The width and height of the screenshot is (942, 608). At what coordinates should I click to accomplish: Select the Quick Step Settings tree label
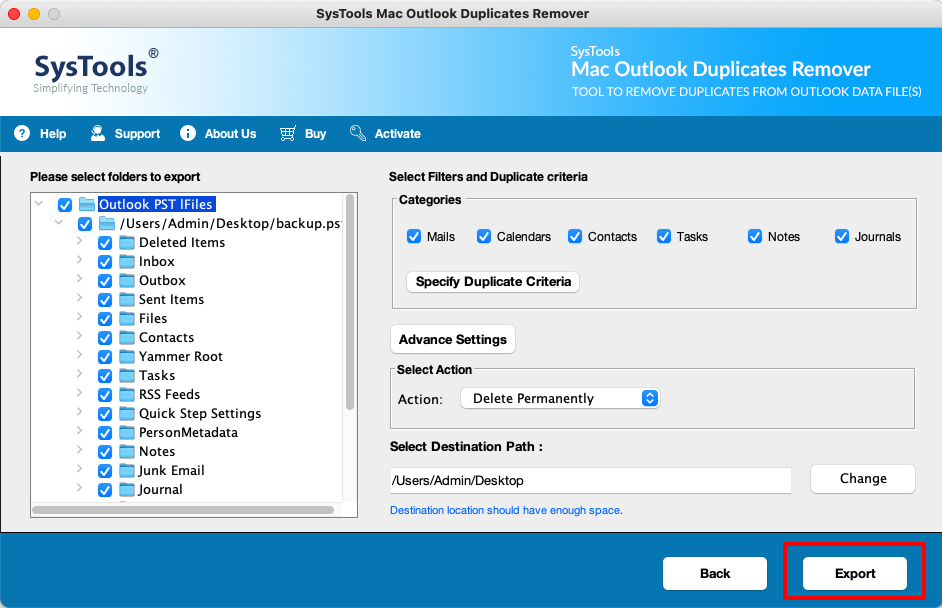pos(200,414)
